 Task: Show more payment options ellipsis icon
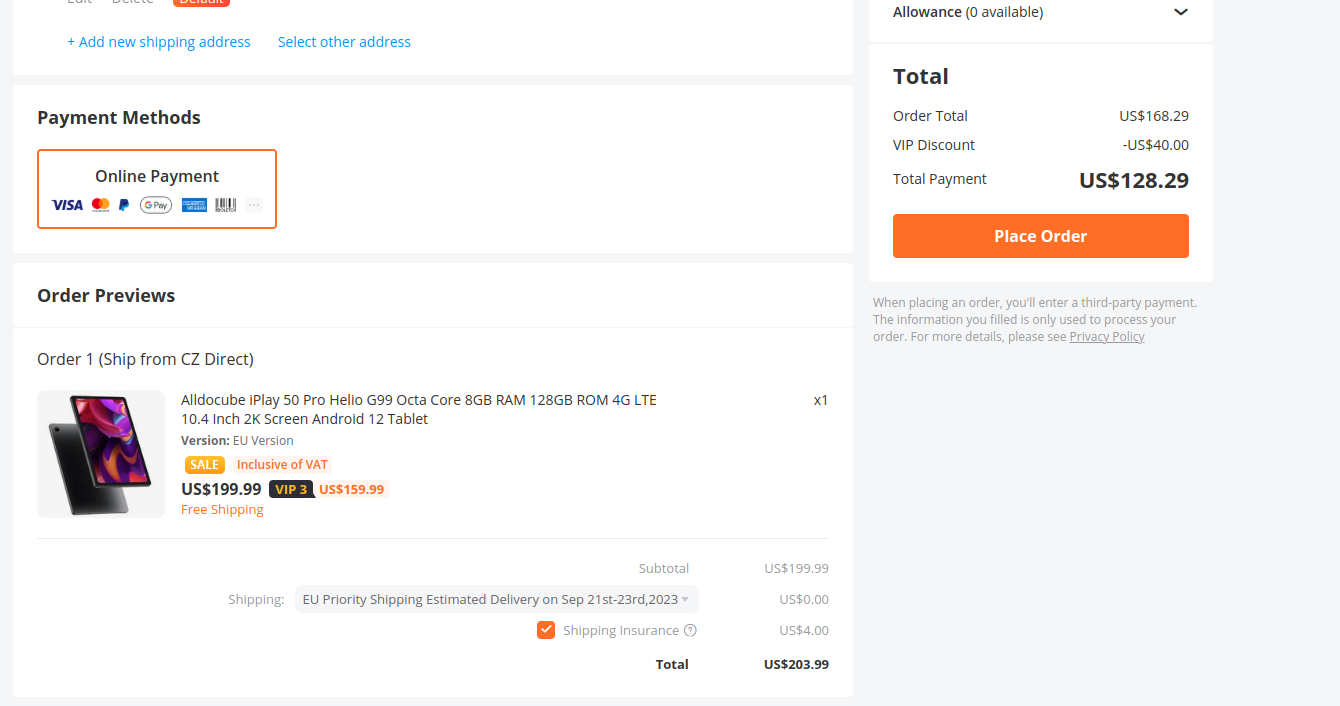point(254,205)
